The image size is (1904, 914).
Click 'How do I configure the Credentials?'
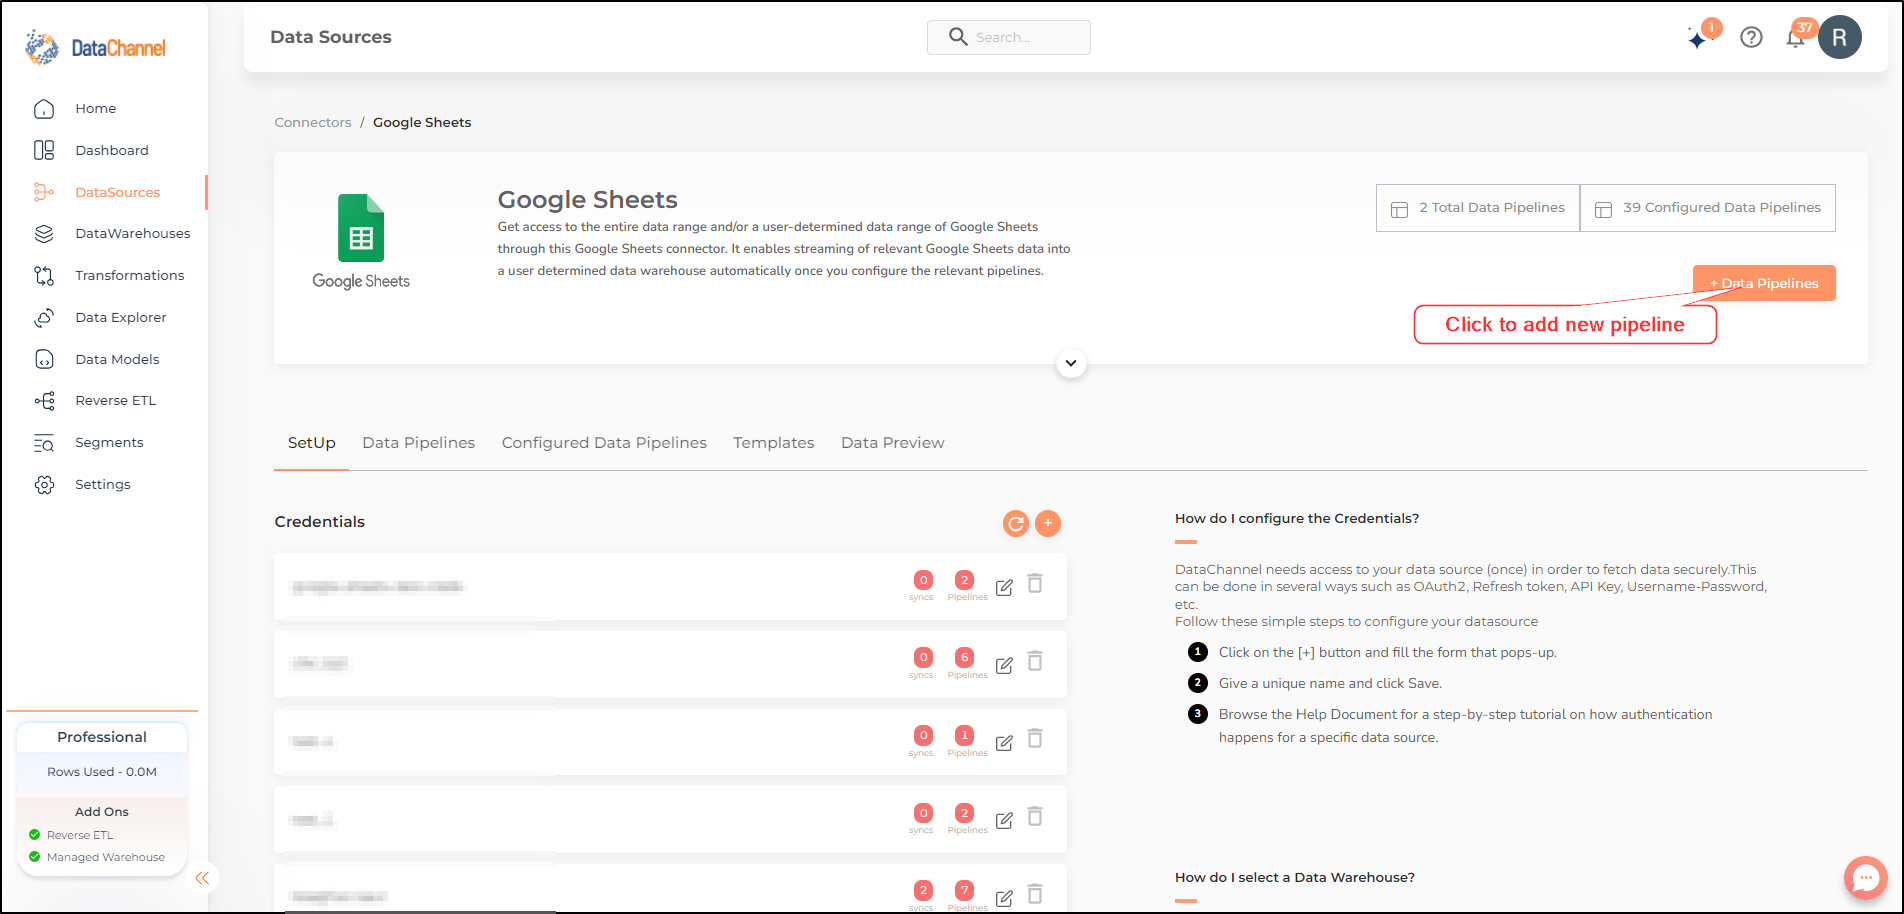click(x=1297, y=519)
